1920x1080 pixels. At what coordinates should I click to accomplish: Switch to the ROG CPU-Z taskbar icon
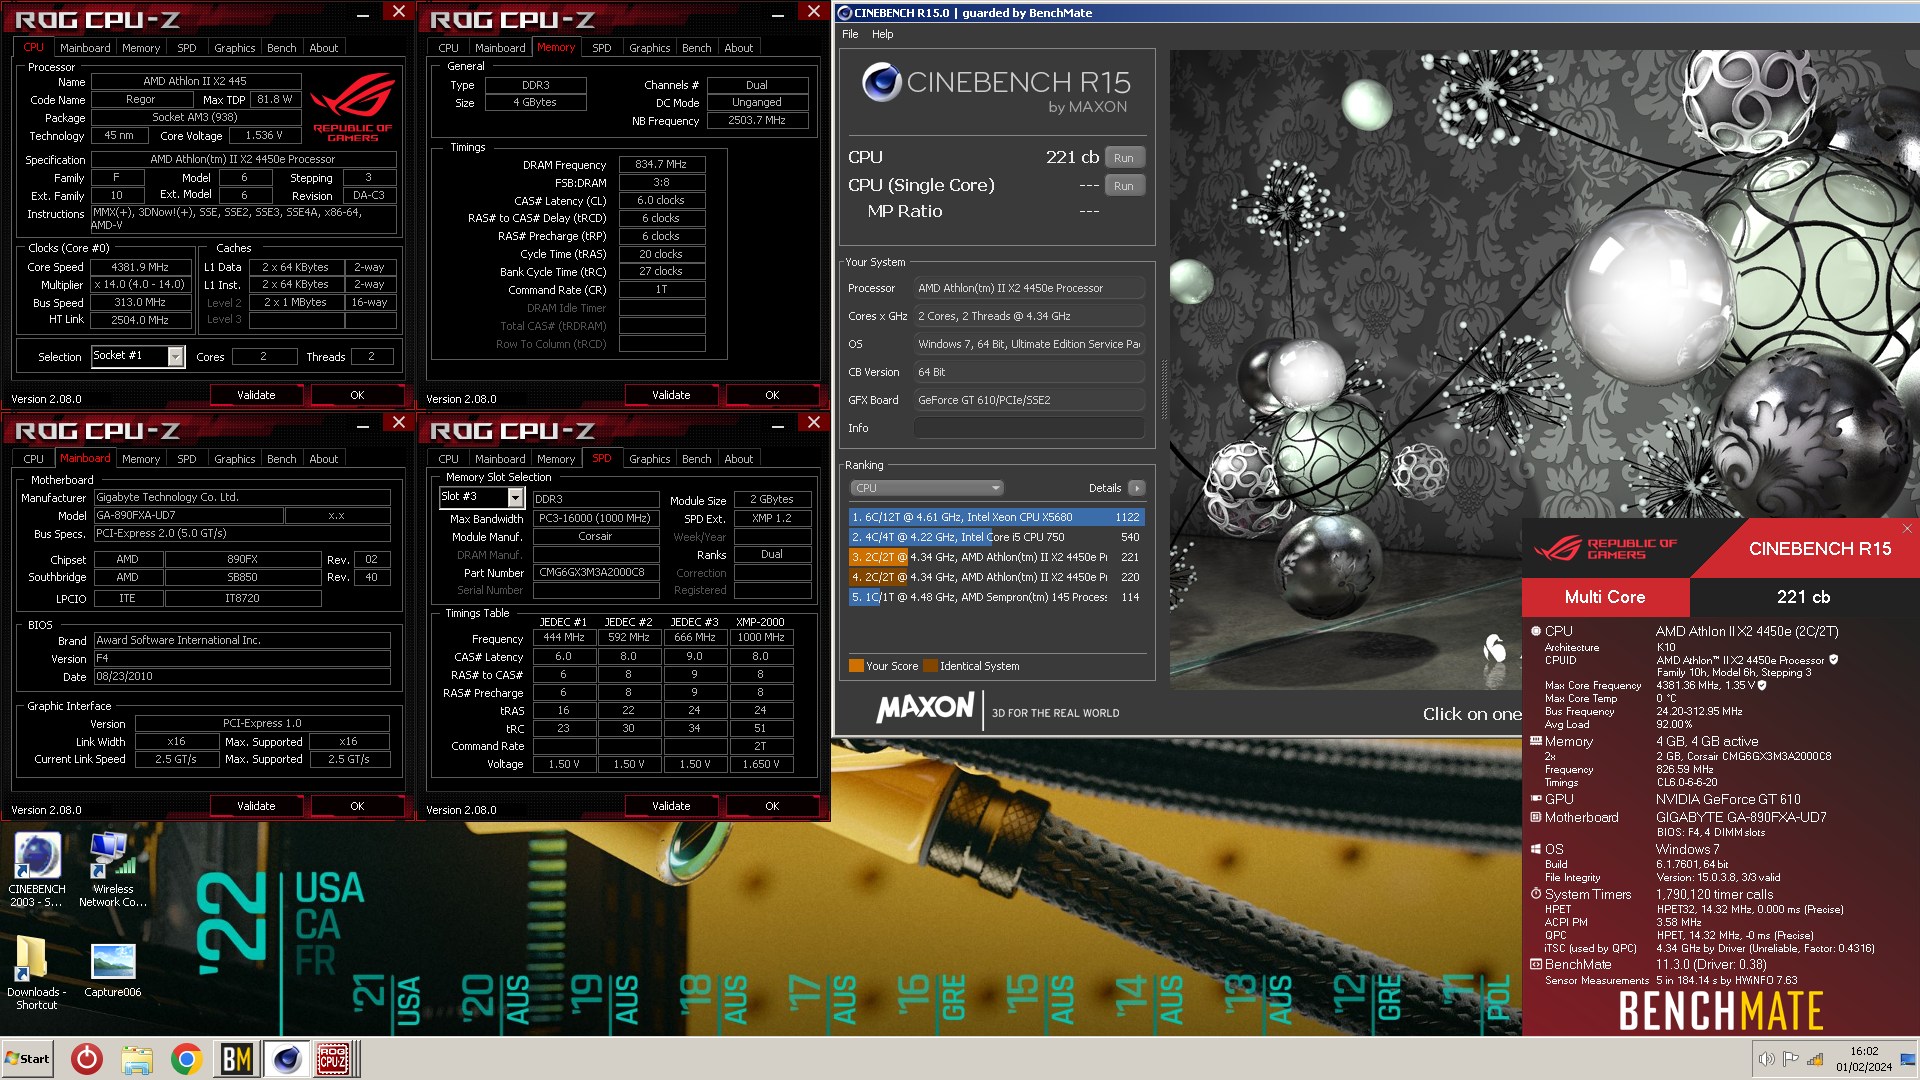click(x=333, y=1059)
